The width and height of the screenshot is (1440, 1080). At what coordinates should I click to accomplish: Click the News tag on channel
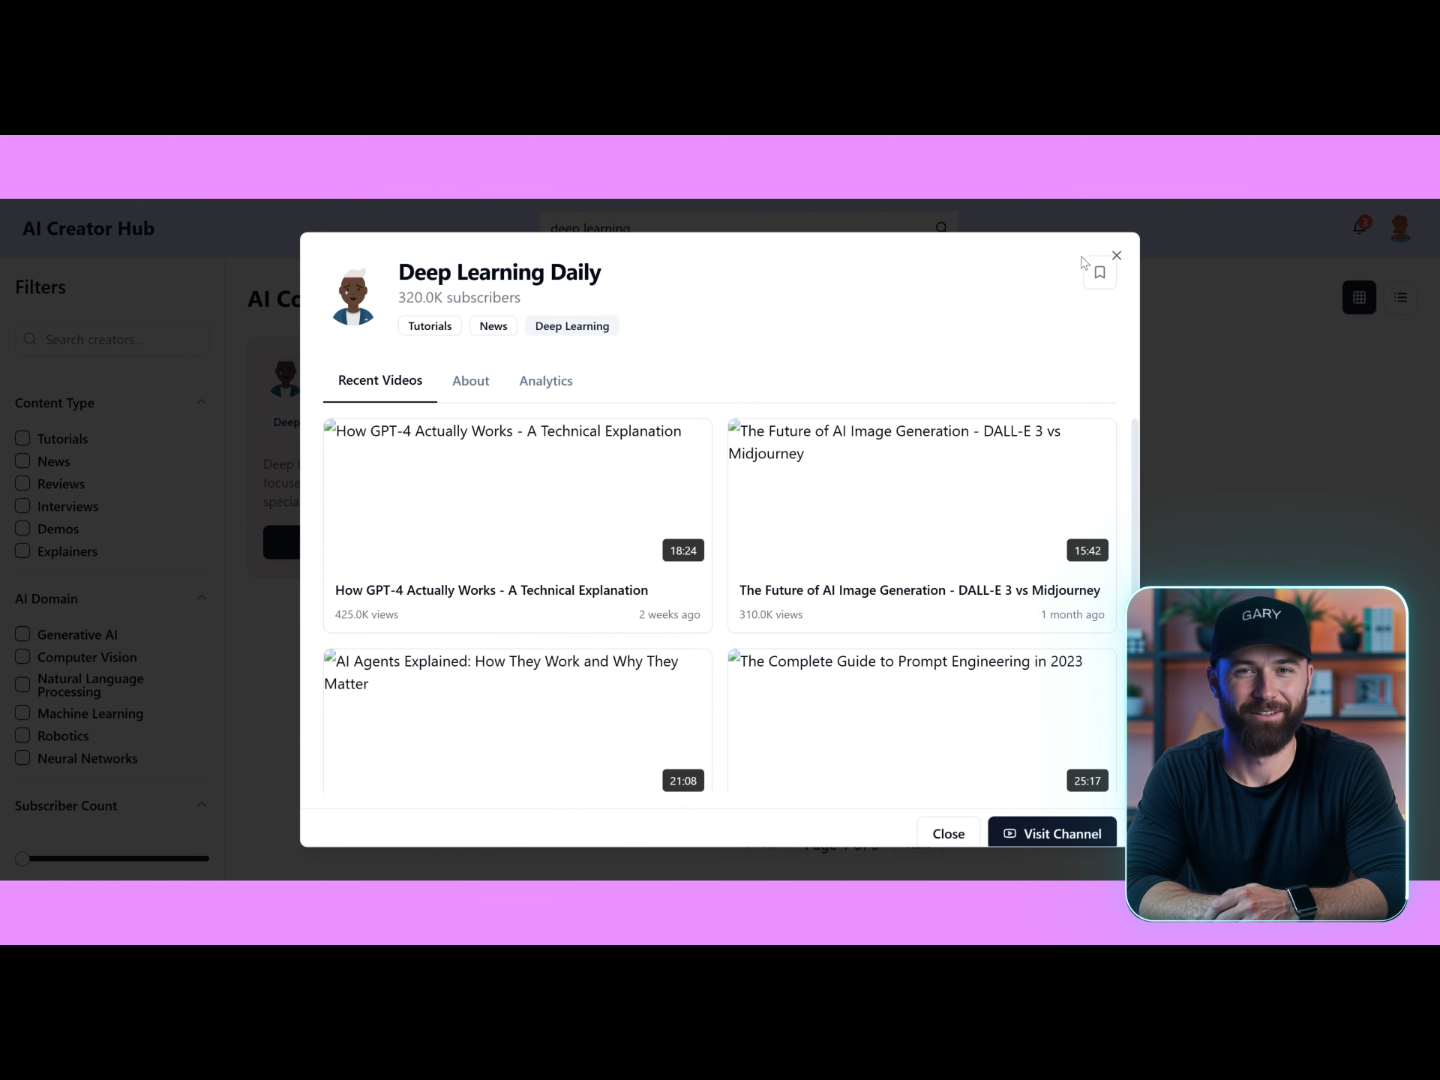(x=493, y=326)
